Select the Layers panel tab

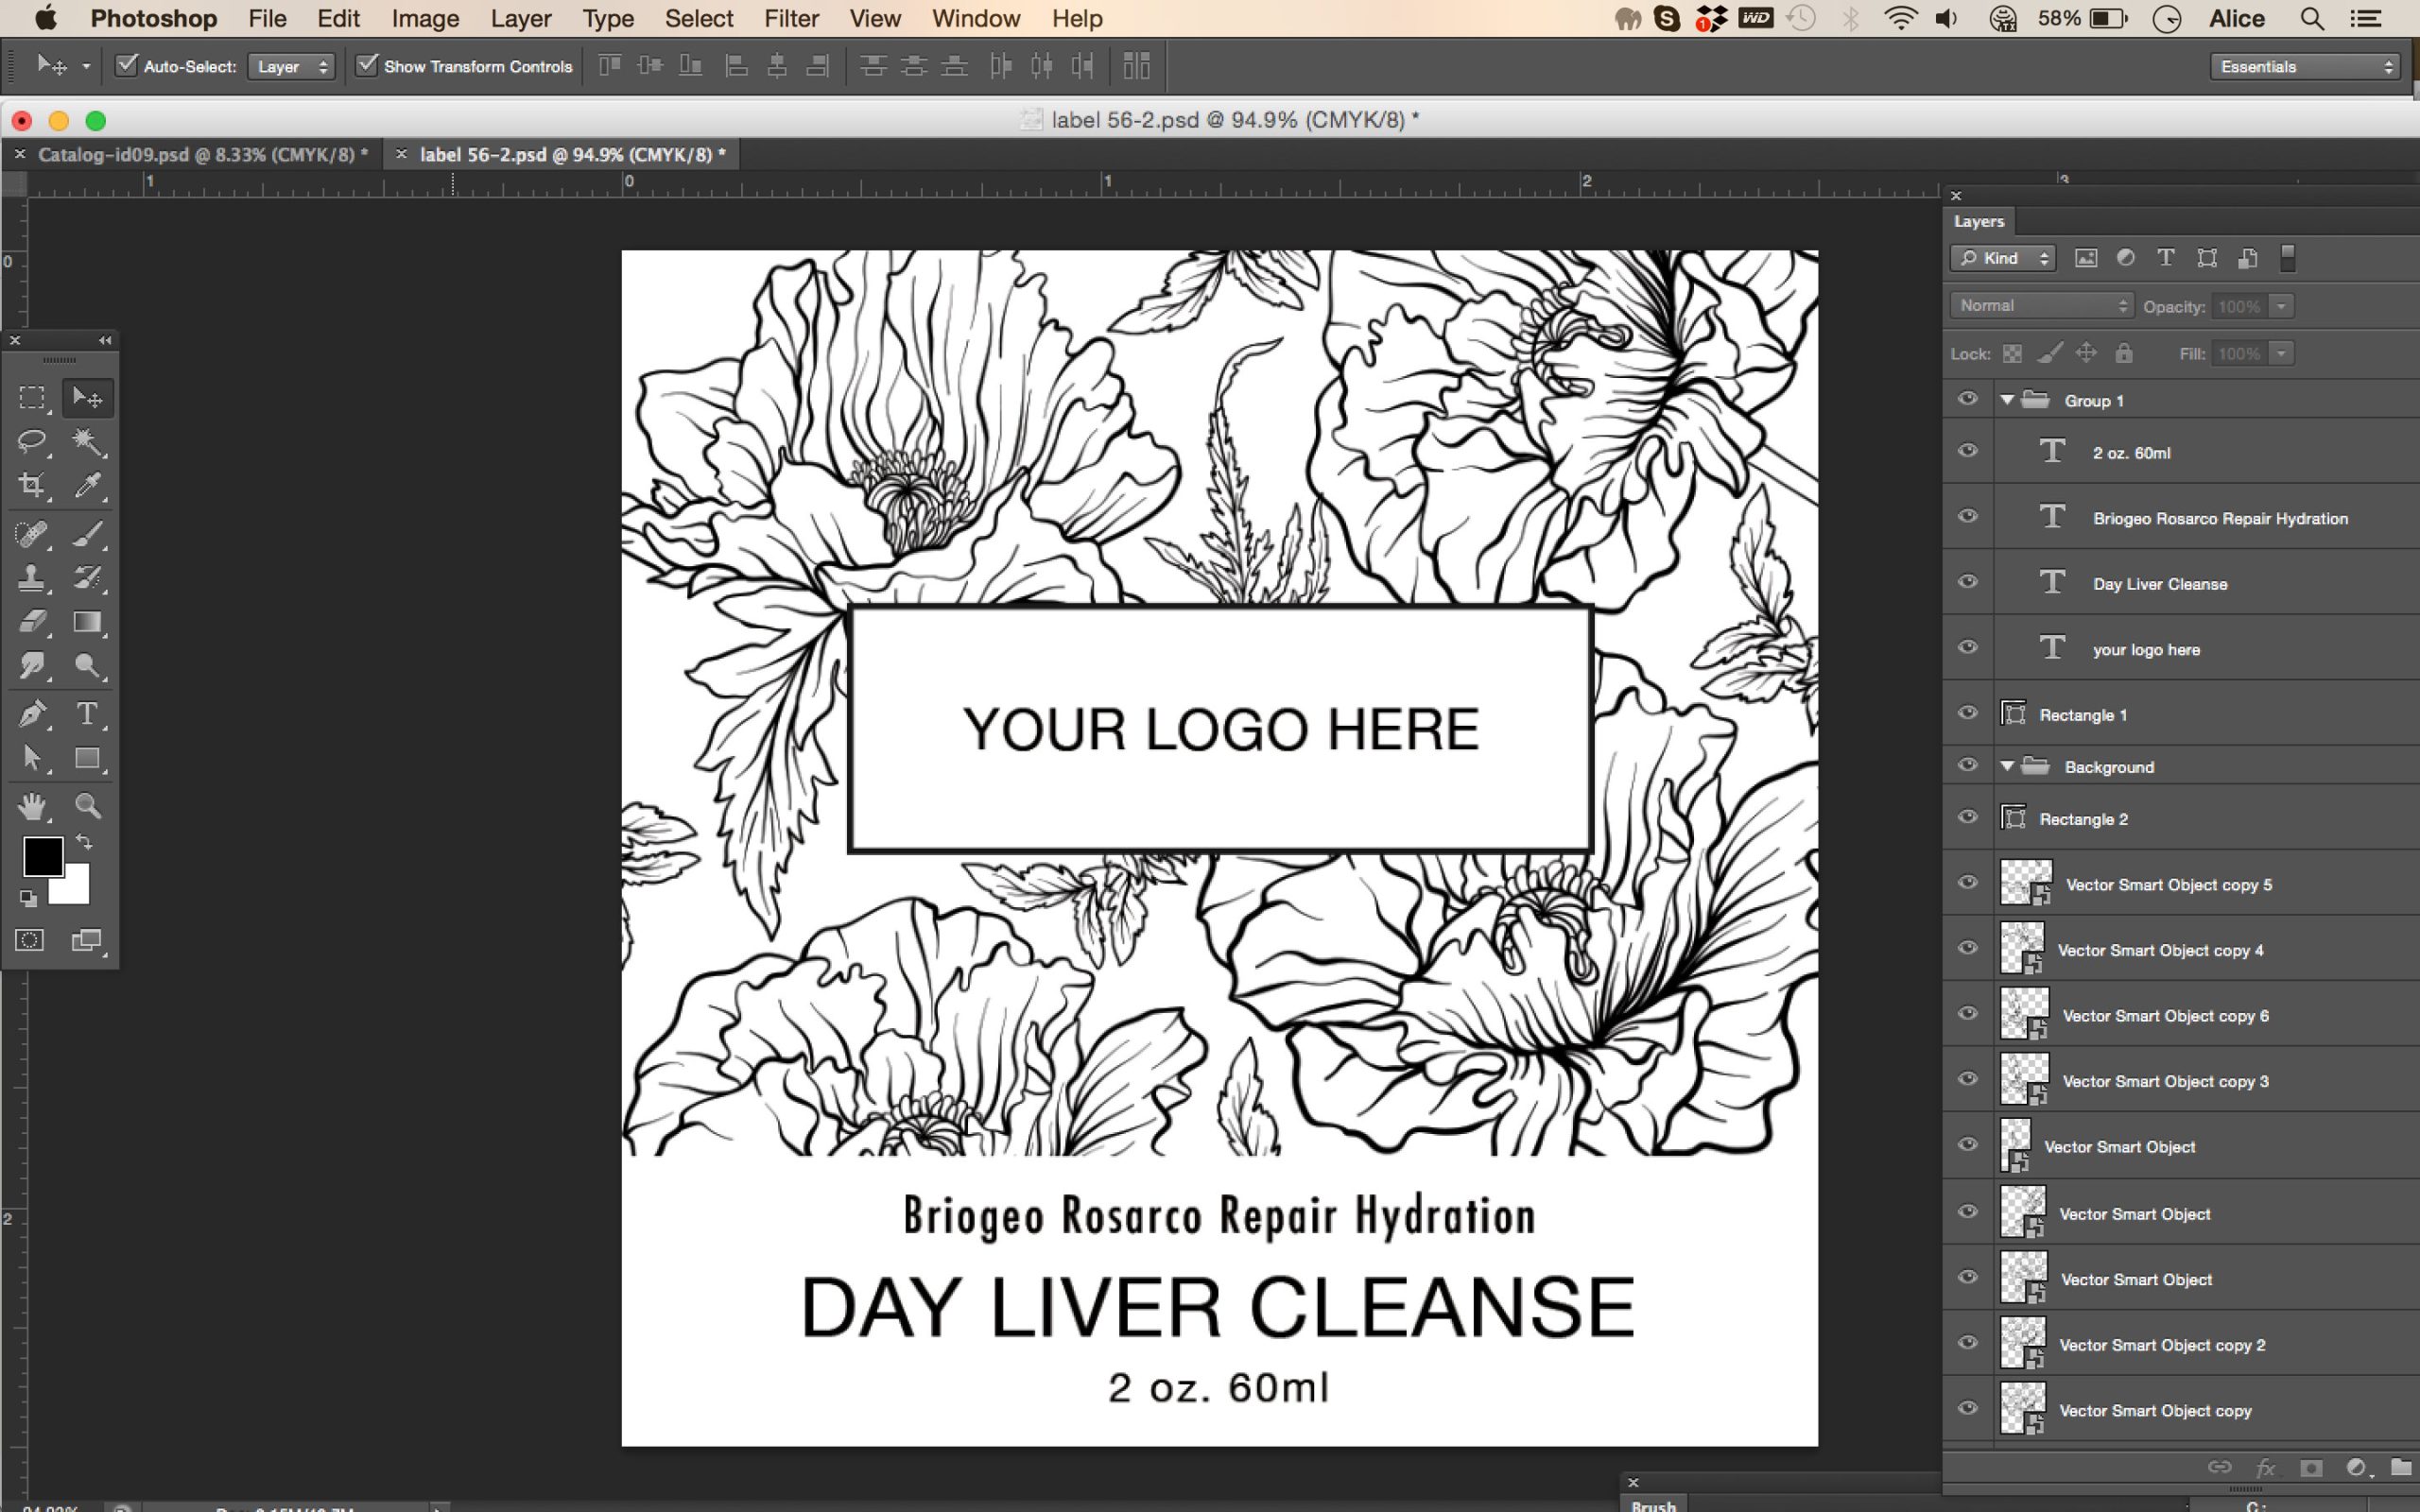pos(1979,221)
